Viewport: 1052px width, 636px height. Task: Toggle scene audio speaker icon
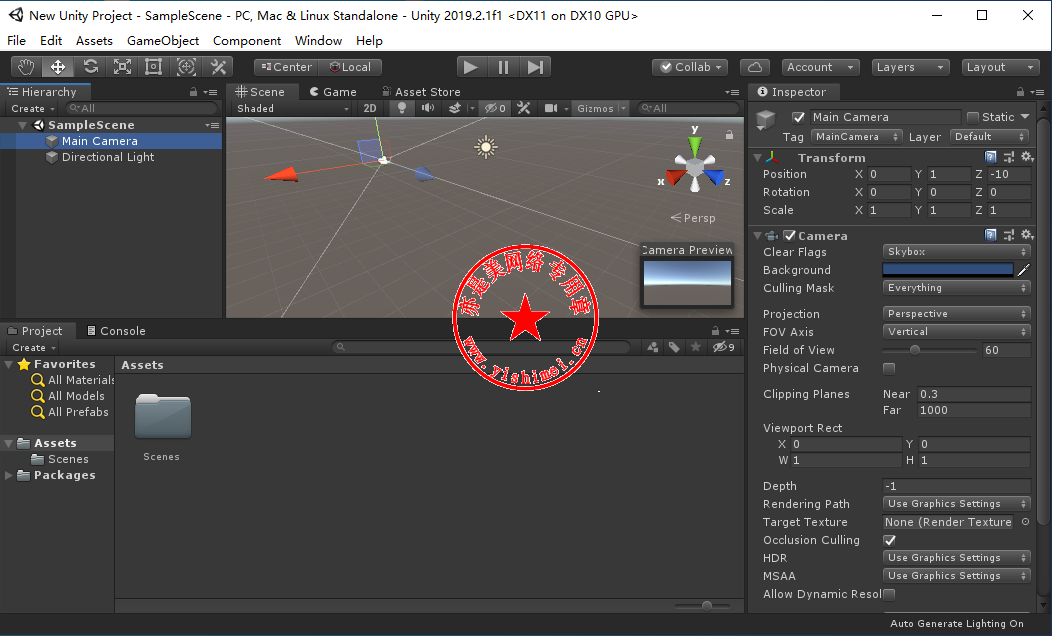pos(427,108)
